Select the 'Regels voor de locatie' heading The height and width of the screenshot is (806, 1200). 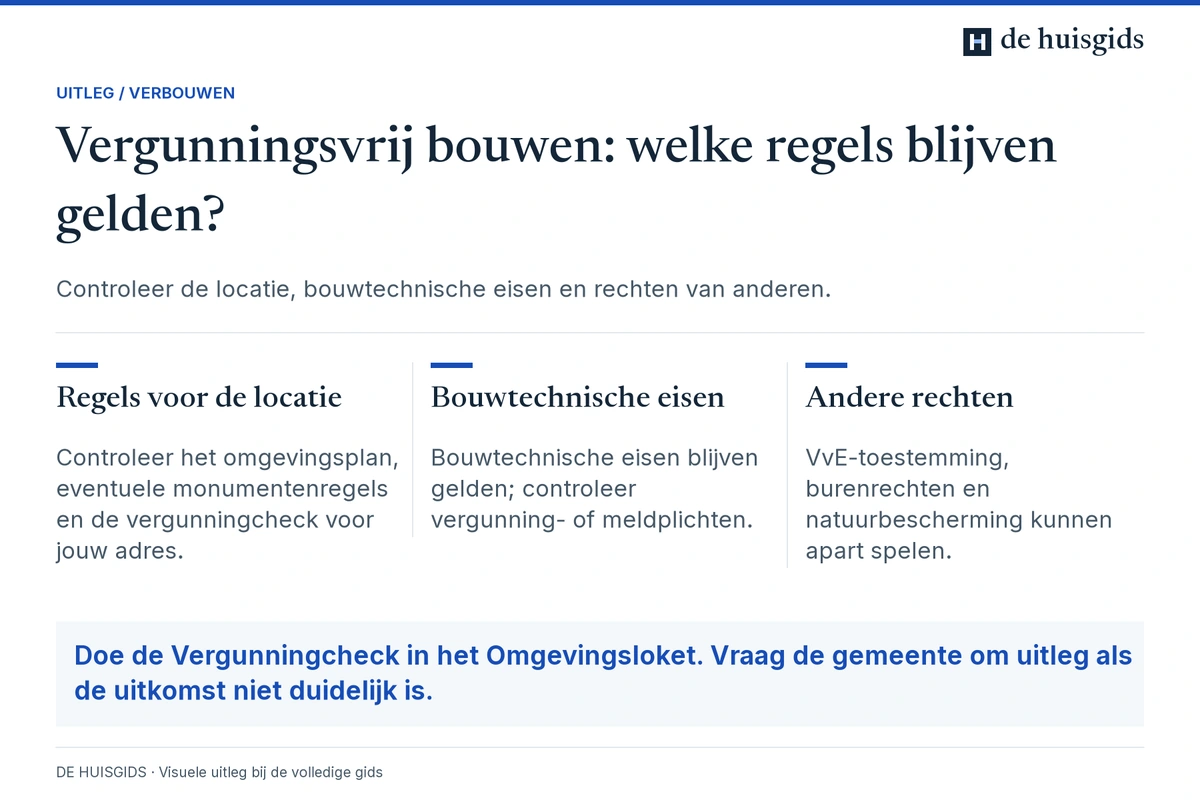pyautogui.click(x=199, y=397)
